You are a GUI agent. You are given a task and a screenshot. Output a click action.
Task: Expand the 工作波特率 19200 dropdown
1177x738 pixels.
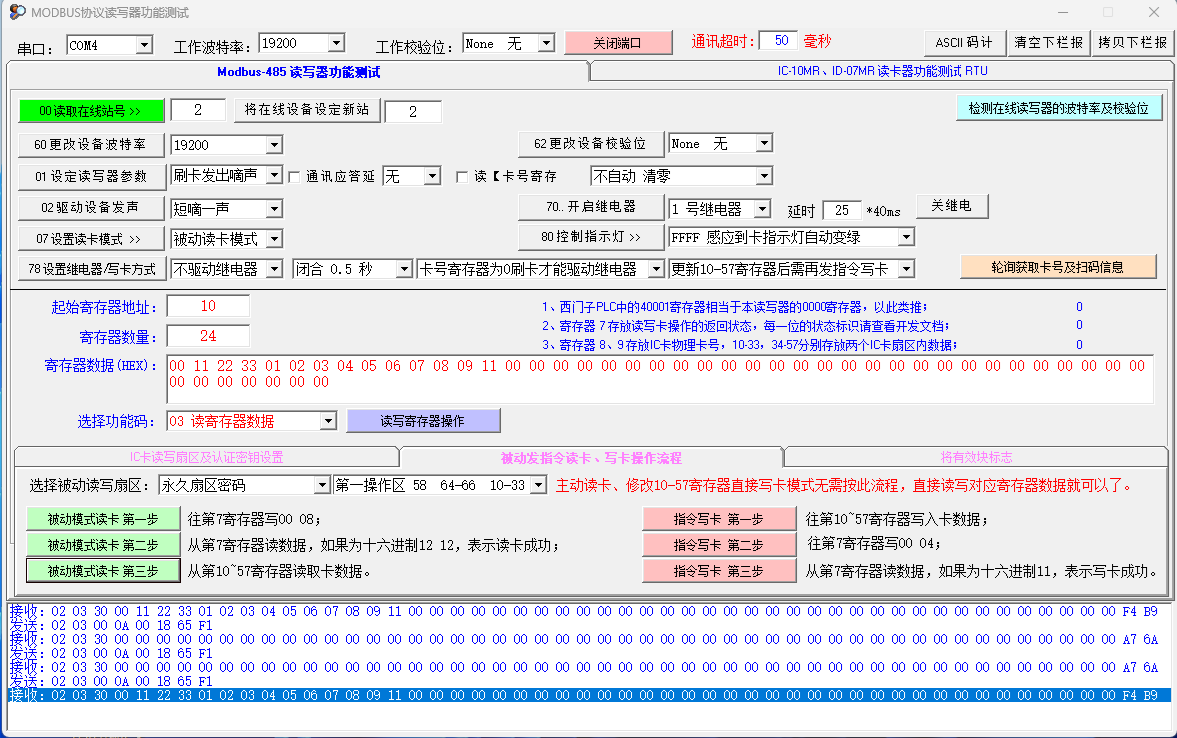[336, 43]
